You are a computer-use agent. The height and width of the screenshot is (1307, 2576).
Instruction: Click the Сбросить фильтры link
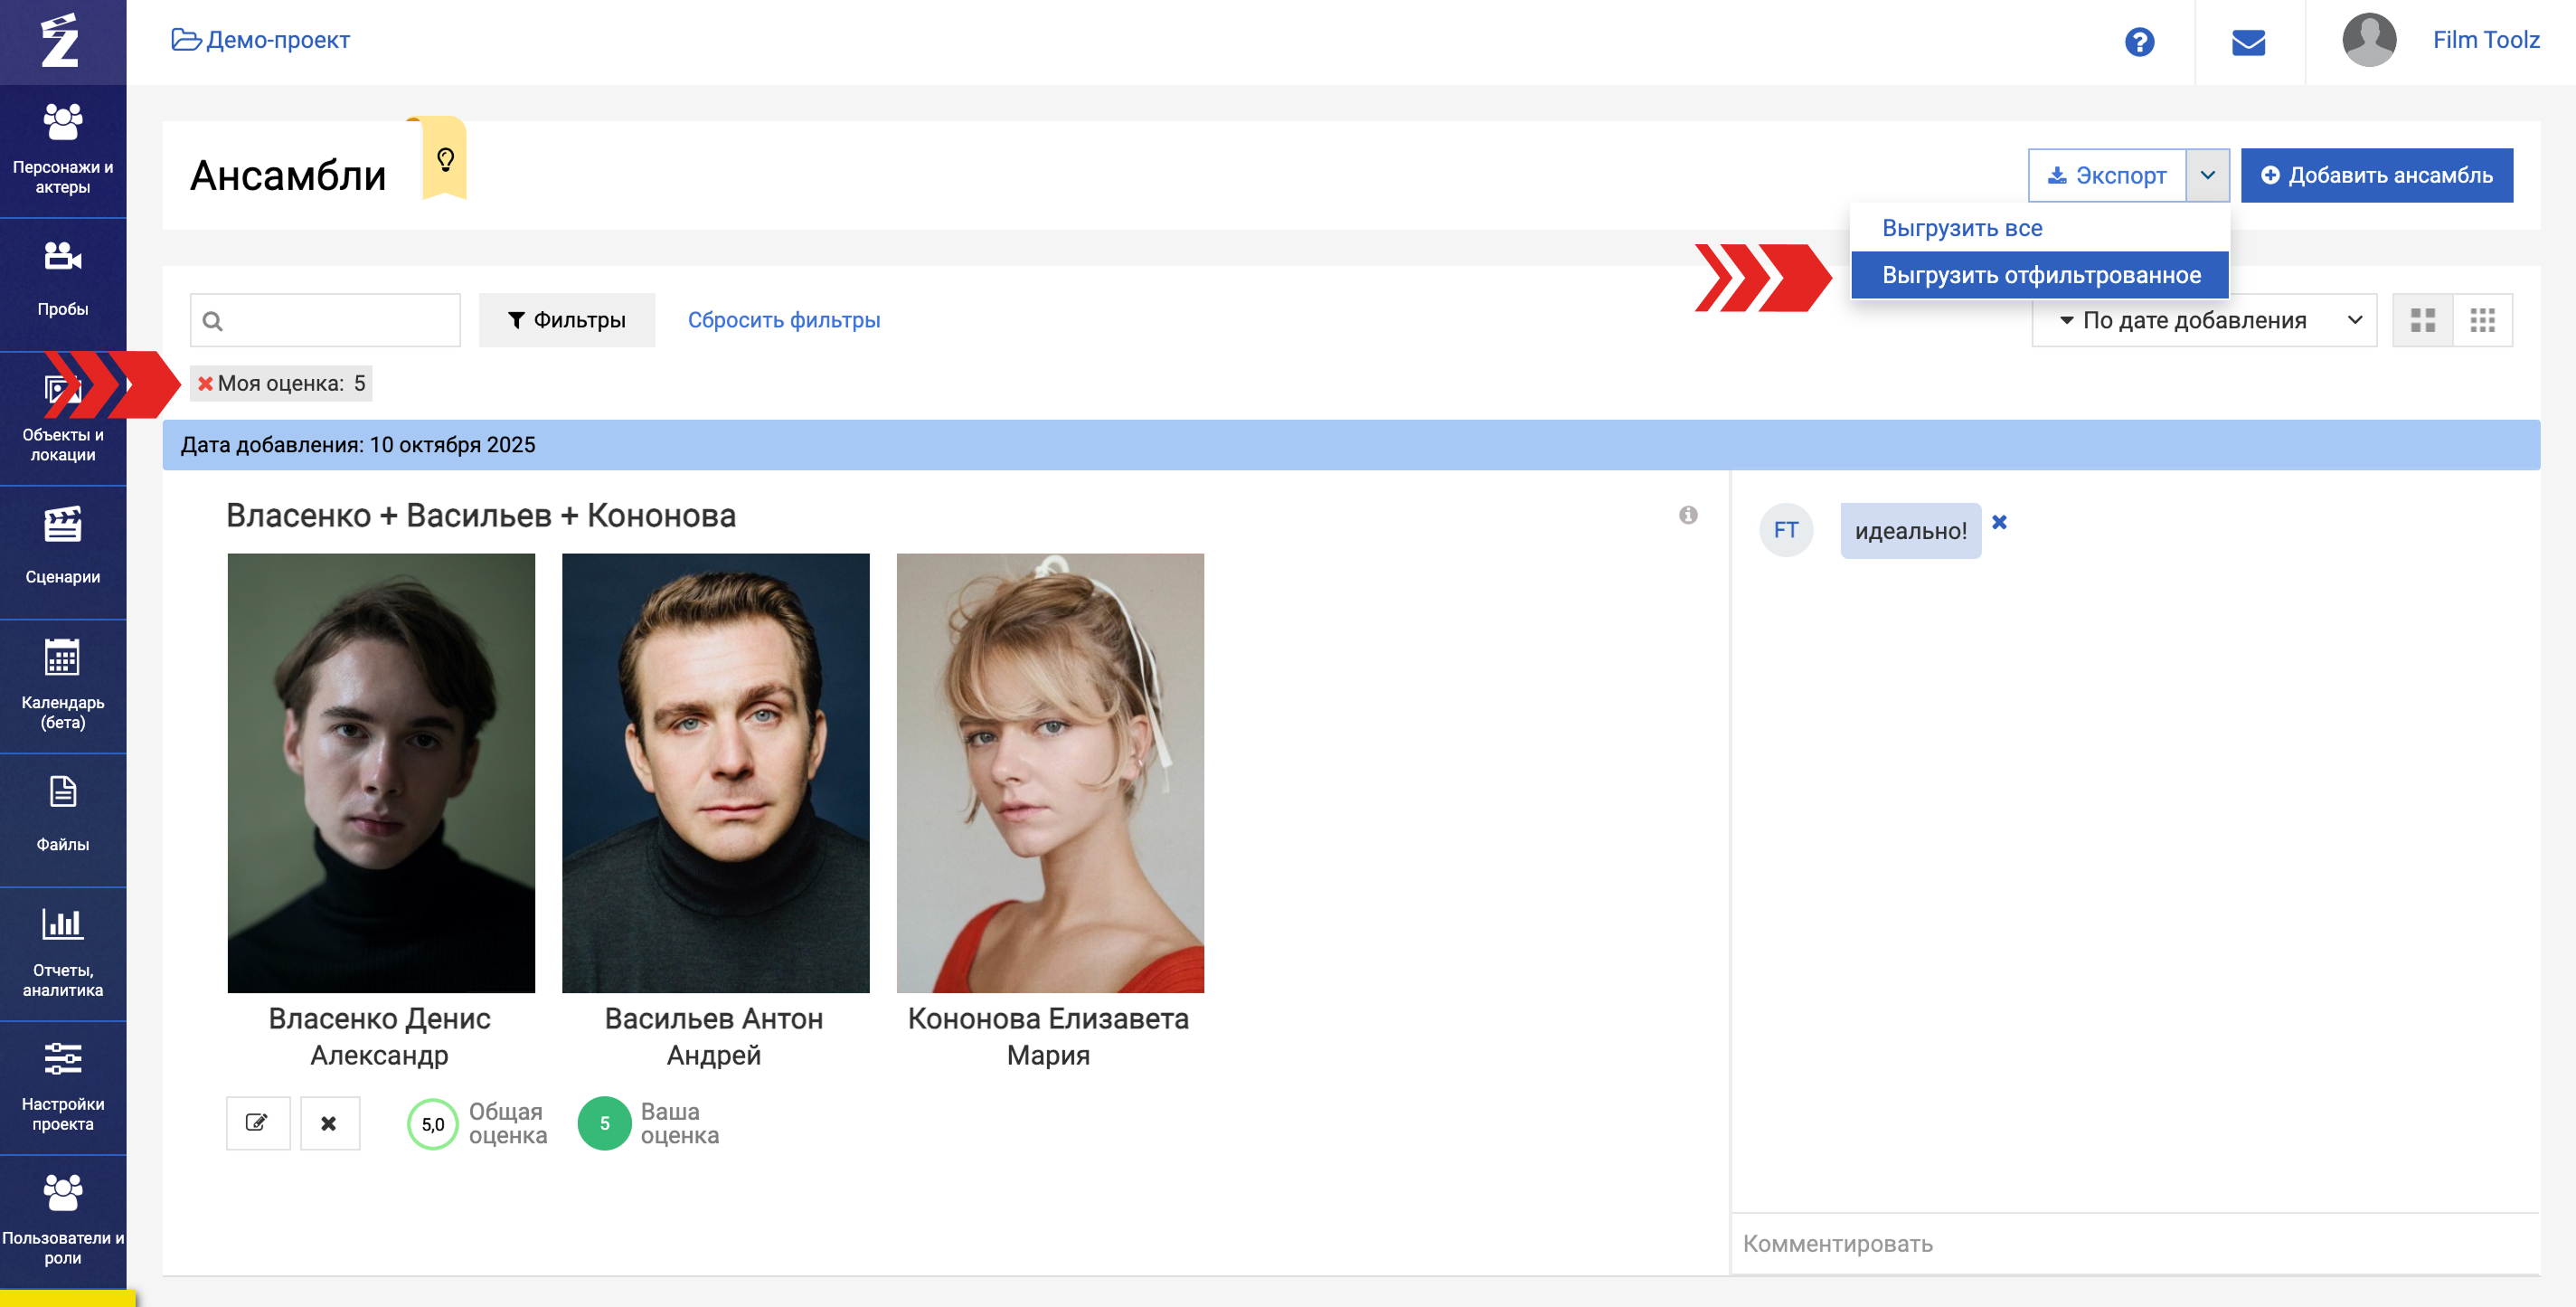pyautogui.click(x=784, y=320)
